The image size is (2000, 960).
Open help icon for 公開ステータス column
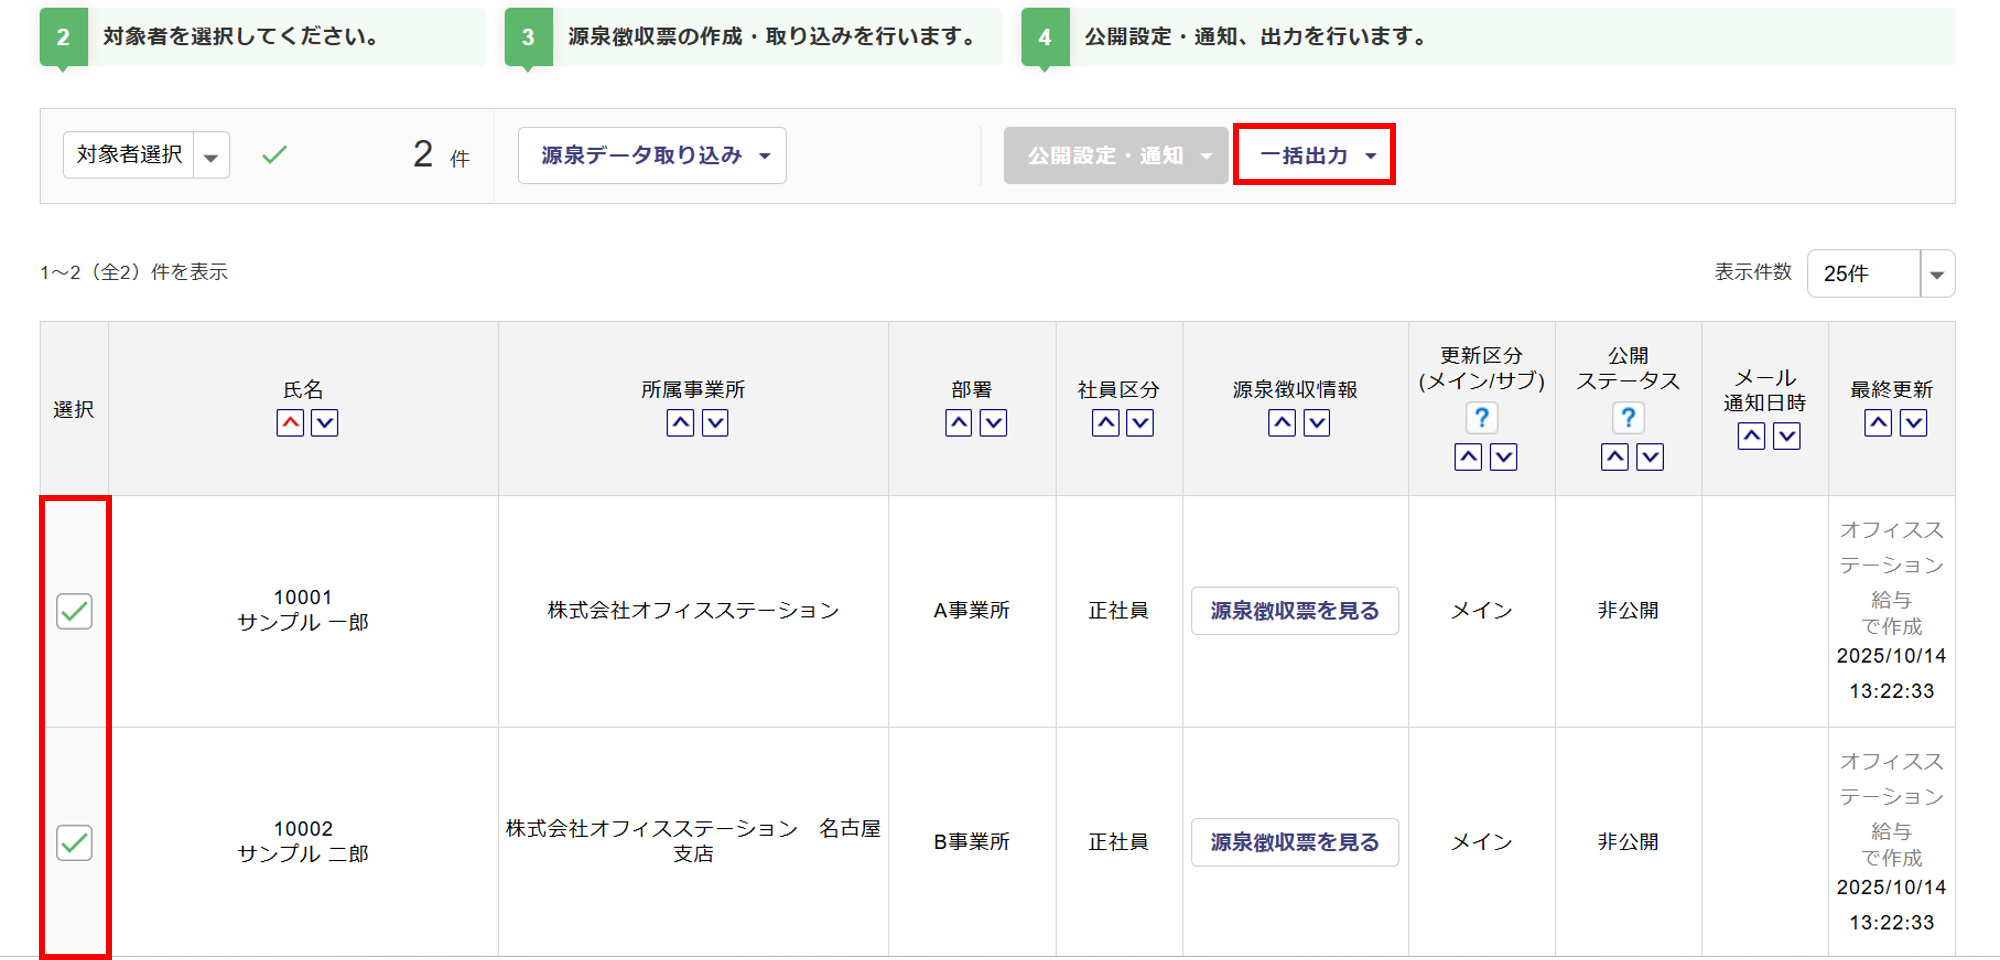1628,417
